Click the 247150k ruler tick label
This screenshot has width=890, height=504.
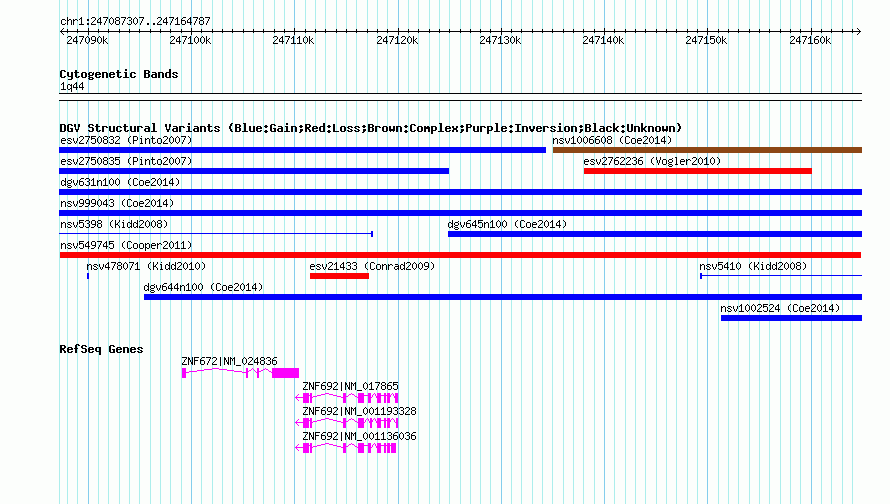pos(706,40)
